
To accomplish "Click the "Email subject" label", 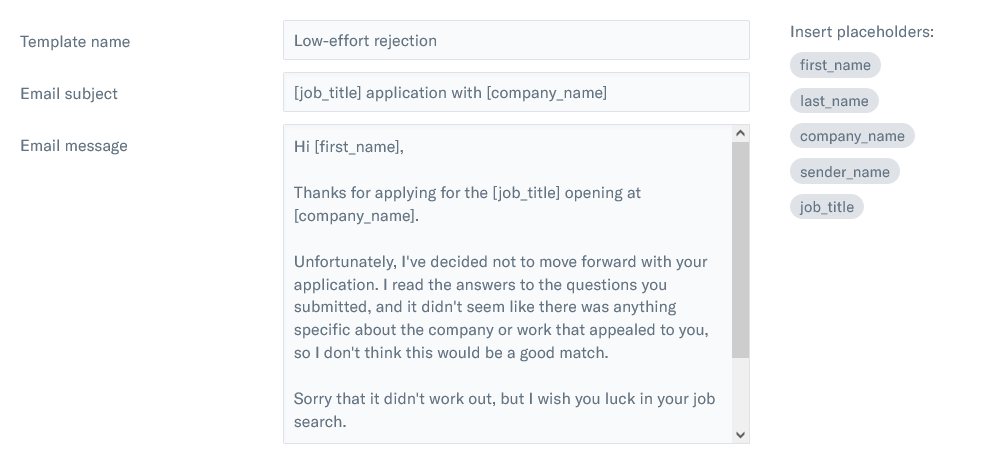I will point(69,94).
